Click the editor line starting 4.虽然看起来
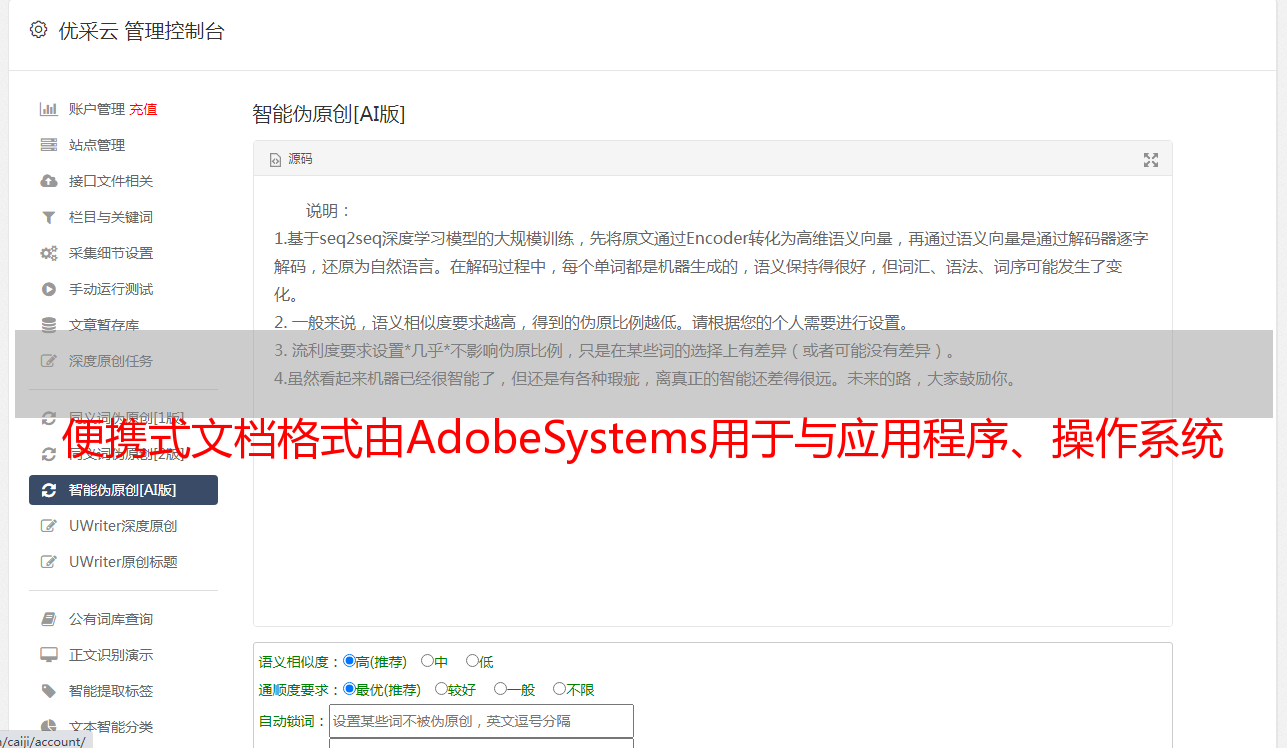 coord(645,379)
